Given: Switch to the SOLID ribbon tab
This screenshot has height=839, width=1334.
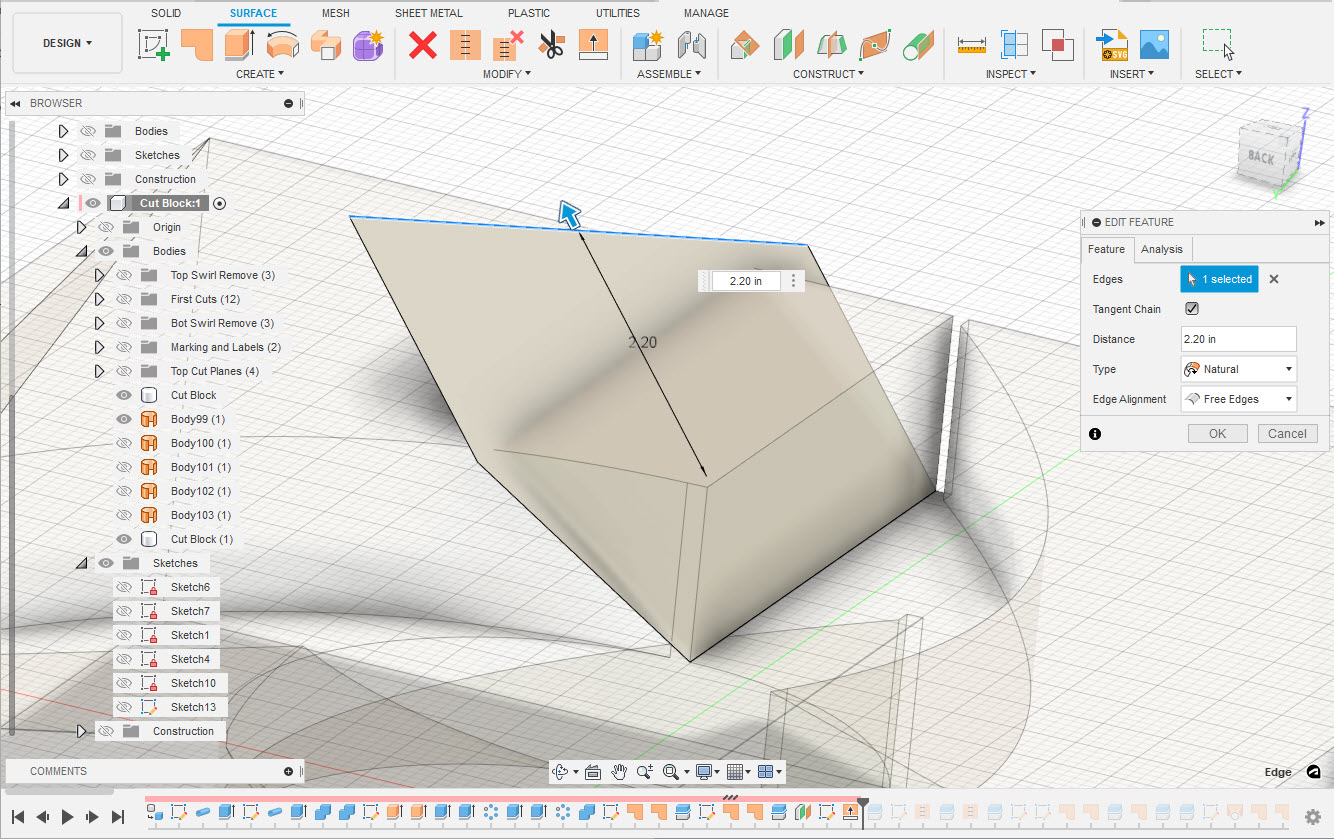Looking at the screenshot, I should pos(165,13).
